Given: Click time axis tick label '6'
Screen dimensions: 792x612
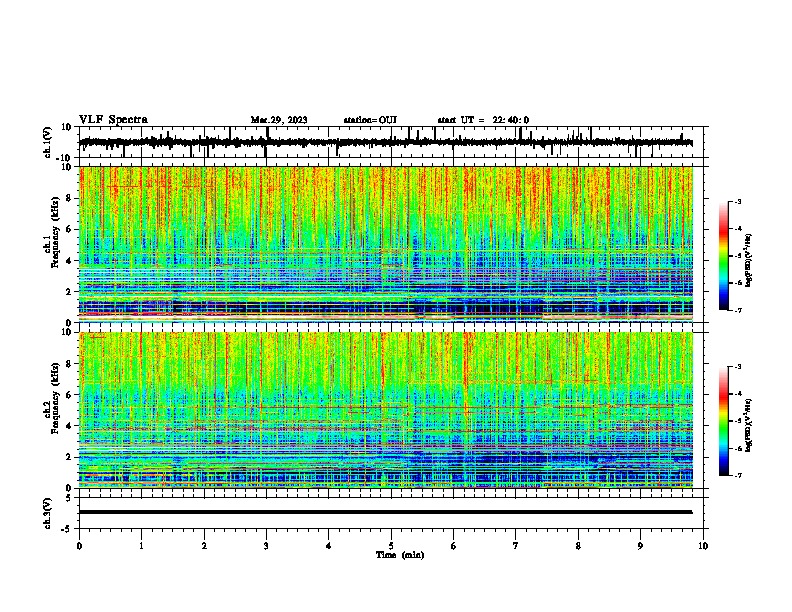Looking at the screenshot, I should point(454,546).
